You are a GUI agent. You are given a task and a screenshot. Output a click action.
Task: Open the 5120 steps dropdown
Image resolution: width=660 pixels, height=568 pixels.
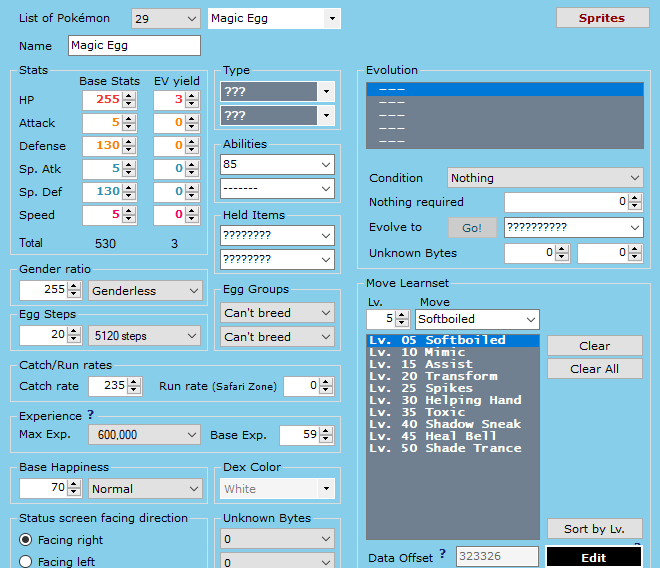point(144,336)
